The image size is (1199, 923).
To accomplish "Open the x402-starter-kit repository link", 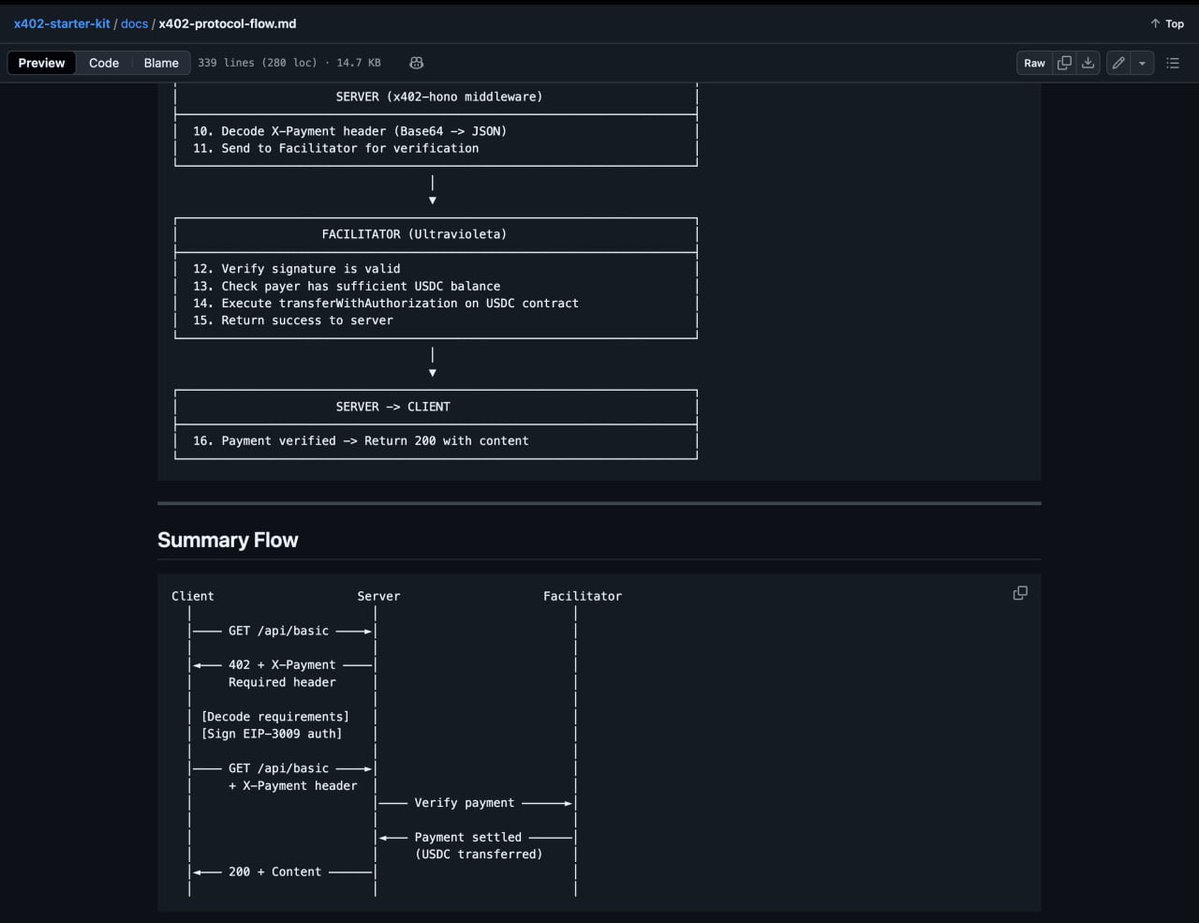I will 61,23.
